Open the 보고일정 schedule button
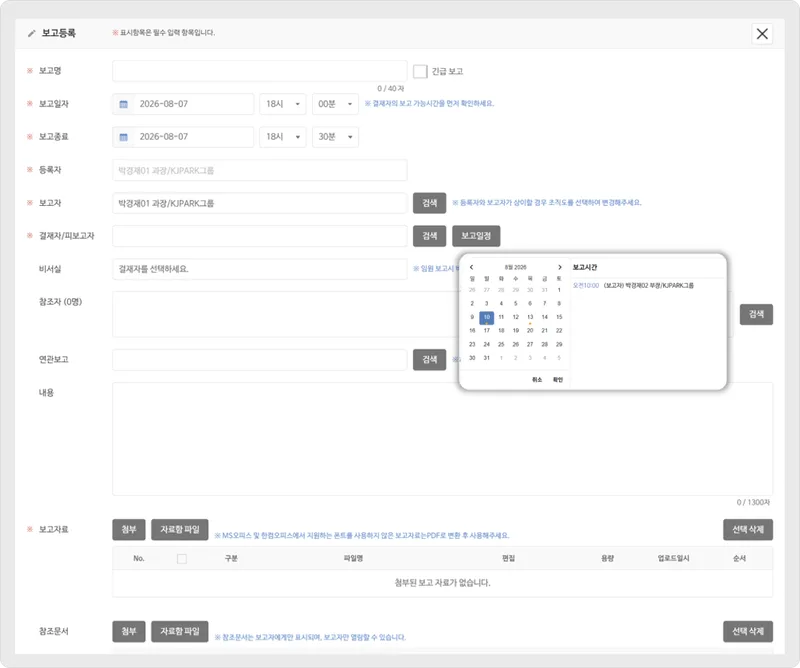The width and height of the screenshot is (800, 668). [x=476, y=236]
